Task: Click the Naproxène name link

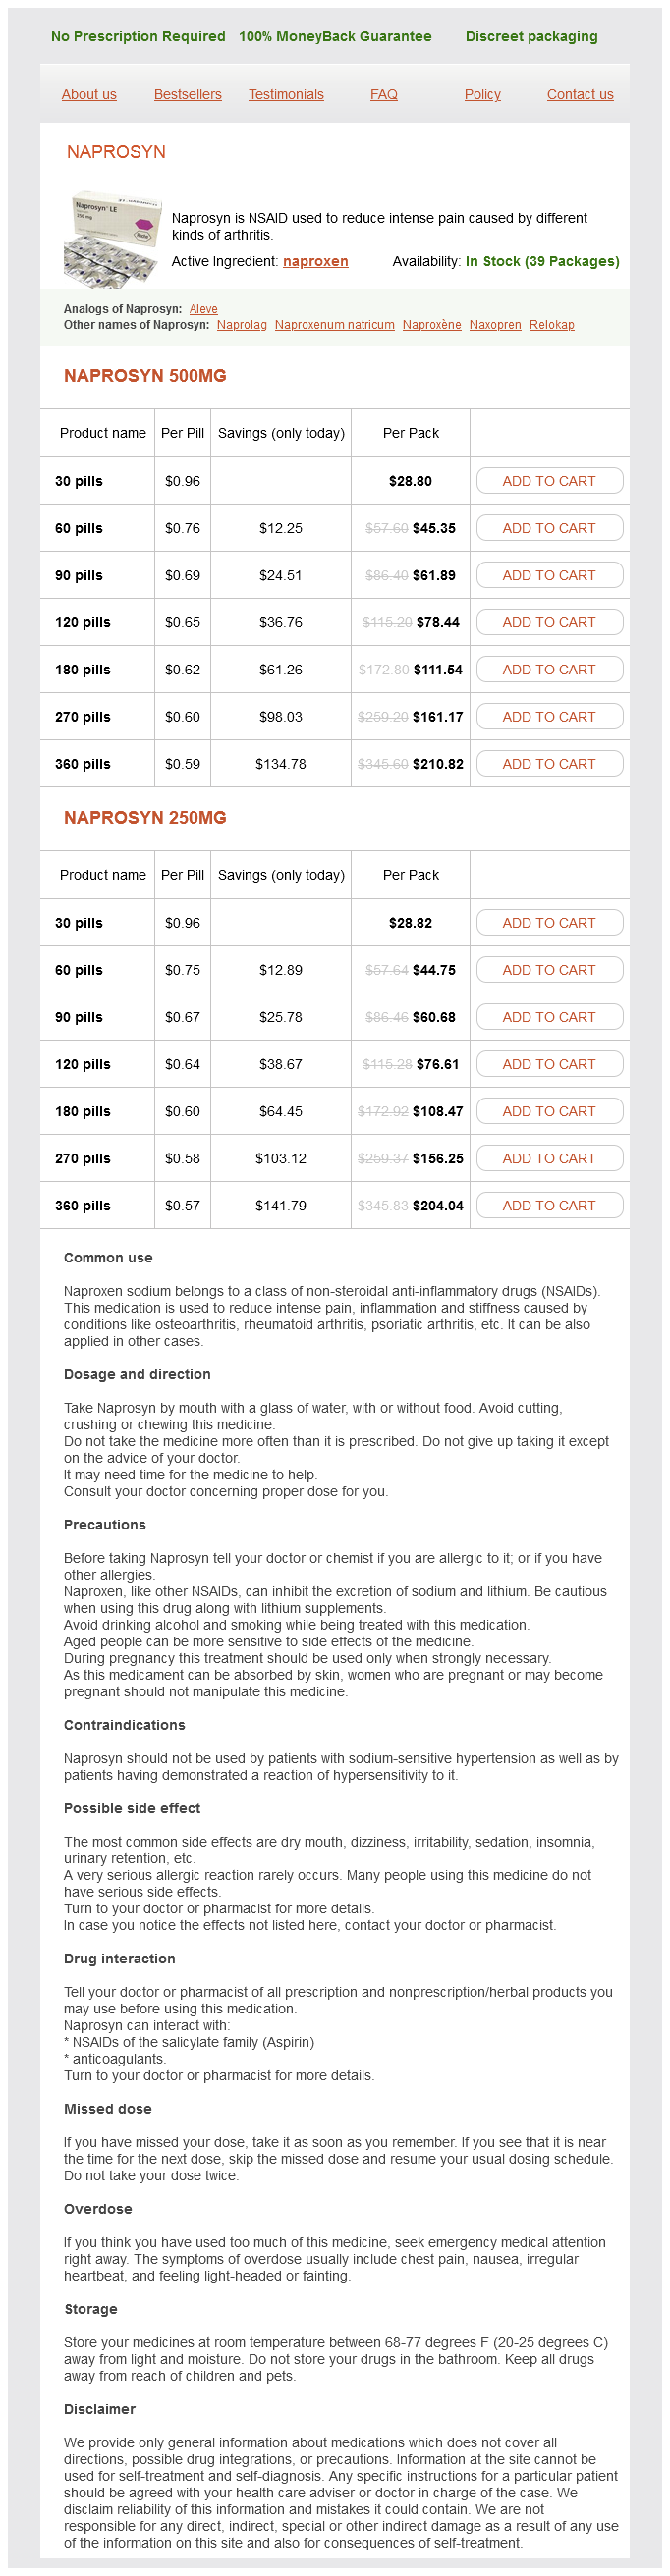Action: [x=432, y=325]
